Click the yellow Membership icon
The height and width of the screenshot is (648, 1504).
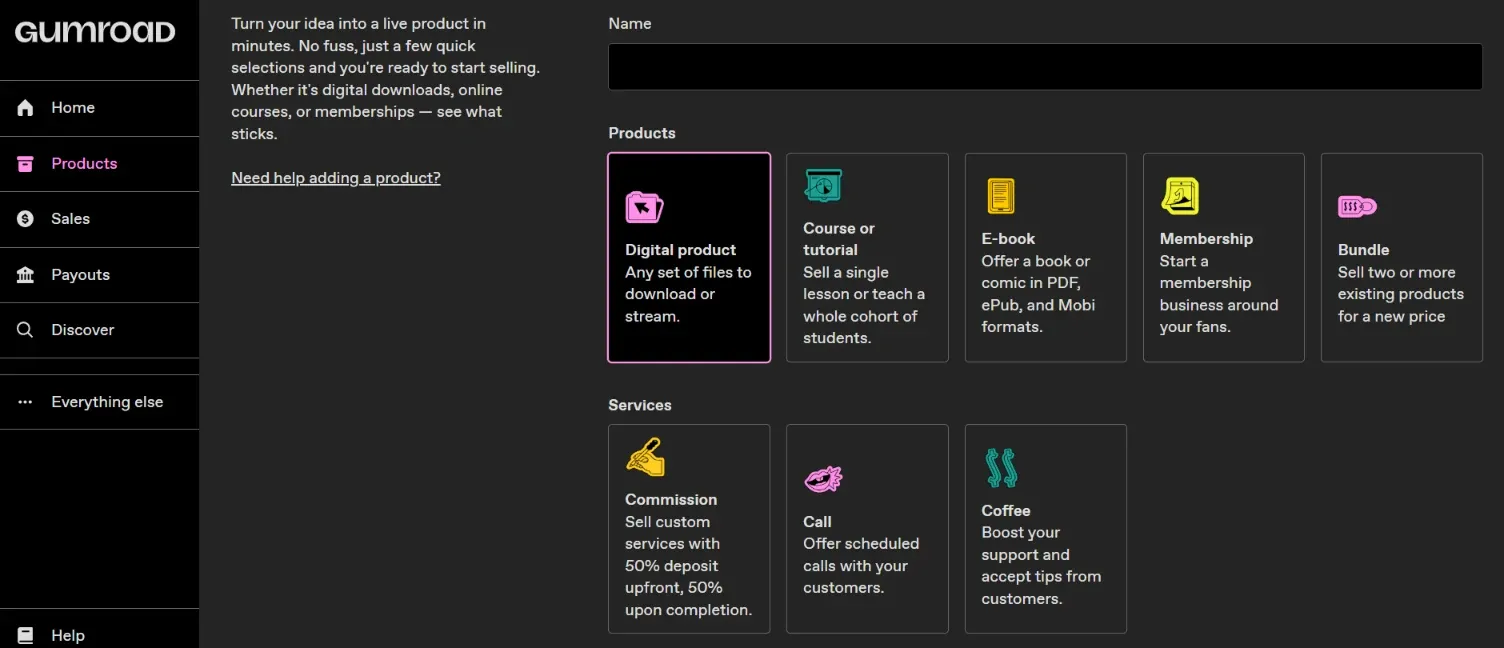(1180, 196)
